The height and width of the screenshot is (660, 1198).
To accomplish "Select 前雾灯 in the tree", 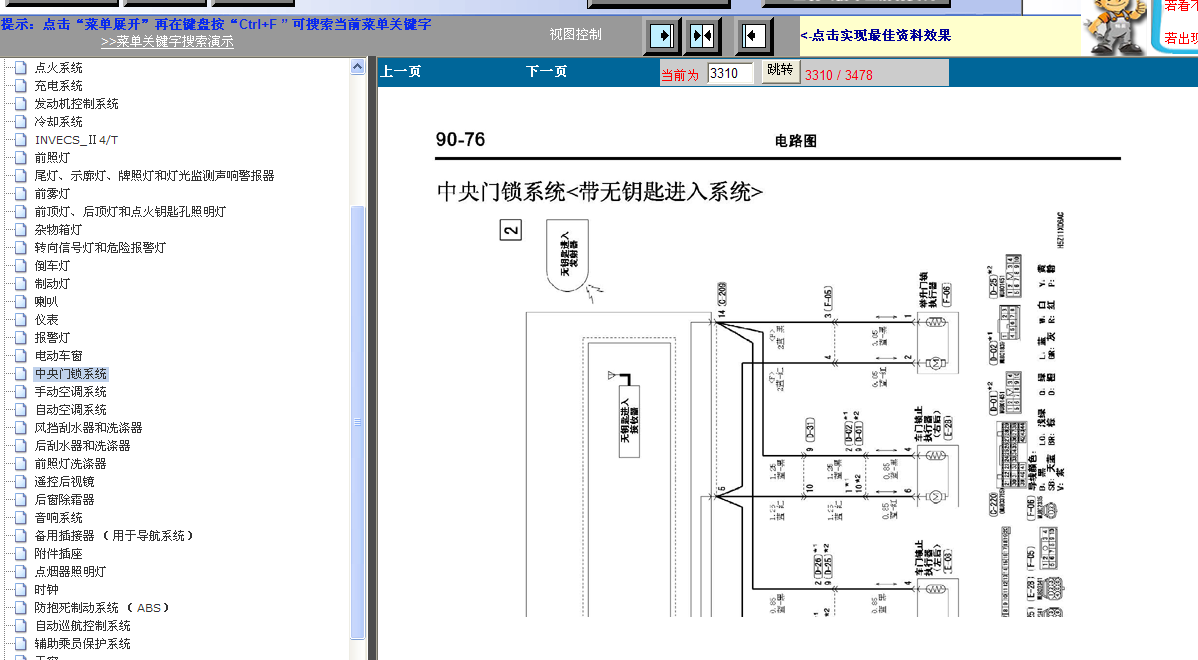I will click(x=52, y=194).
